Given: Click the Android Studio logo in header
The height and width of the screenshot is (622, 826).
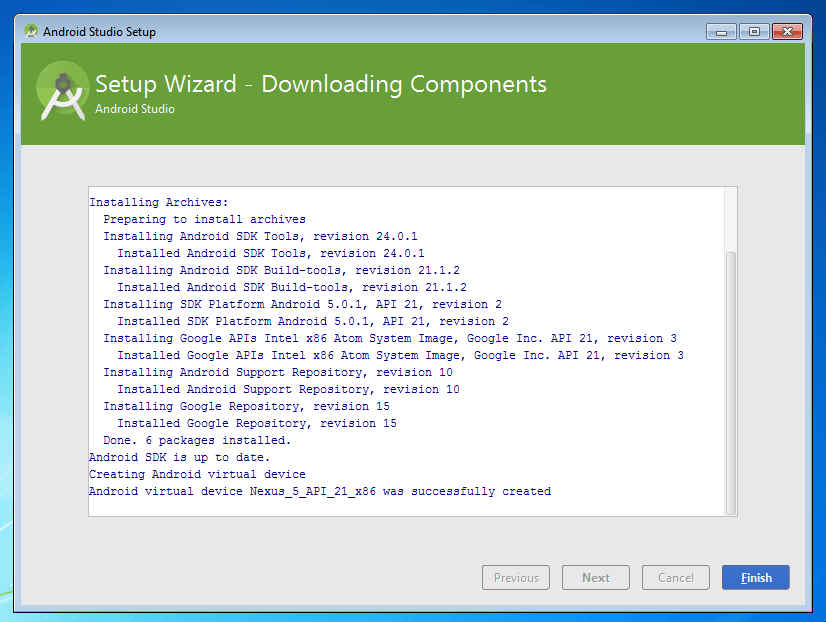Looking at the screenshot, I should tap(63, 91).
